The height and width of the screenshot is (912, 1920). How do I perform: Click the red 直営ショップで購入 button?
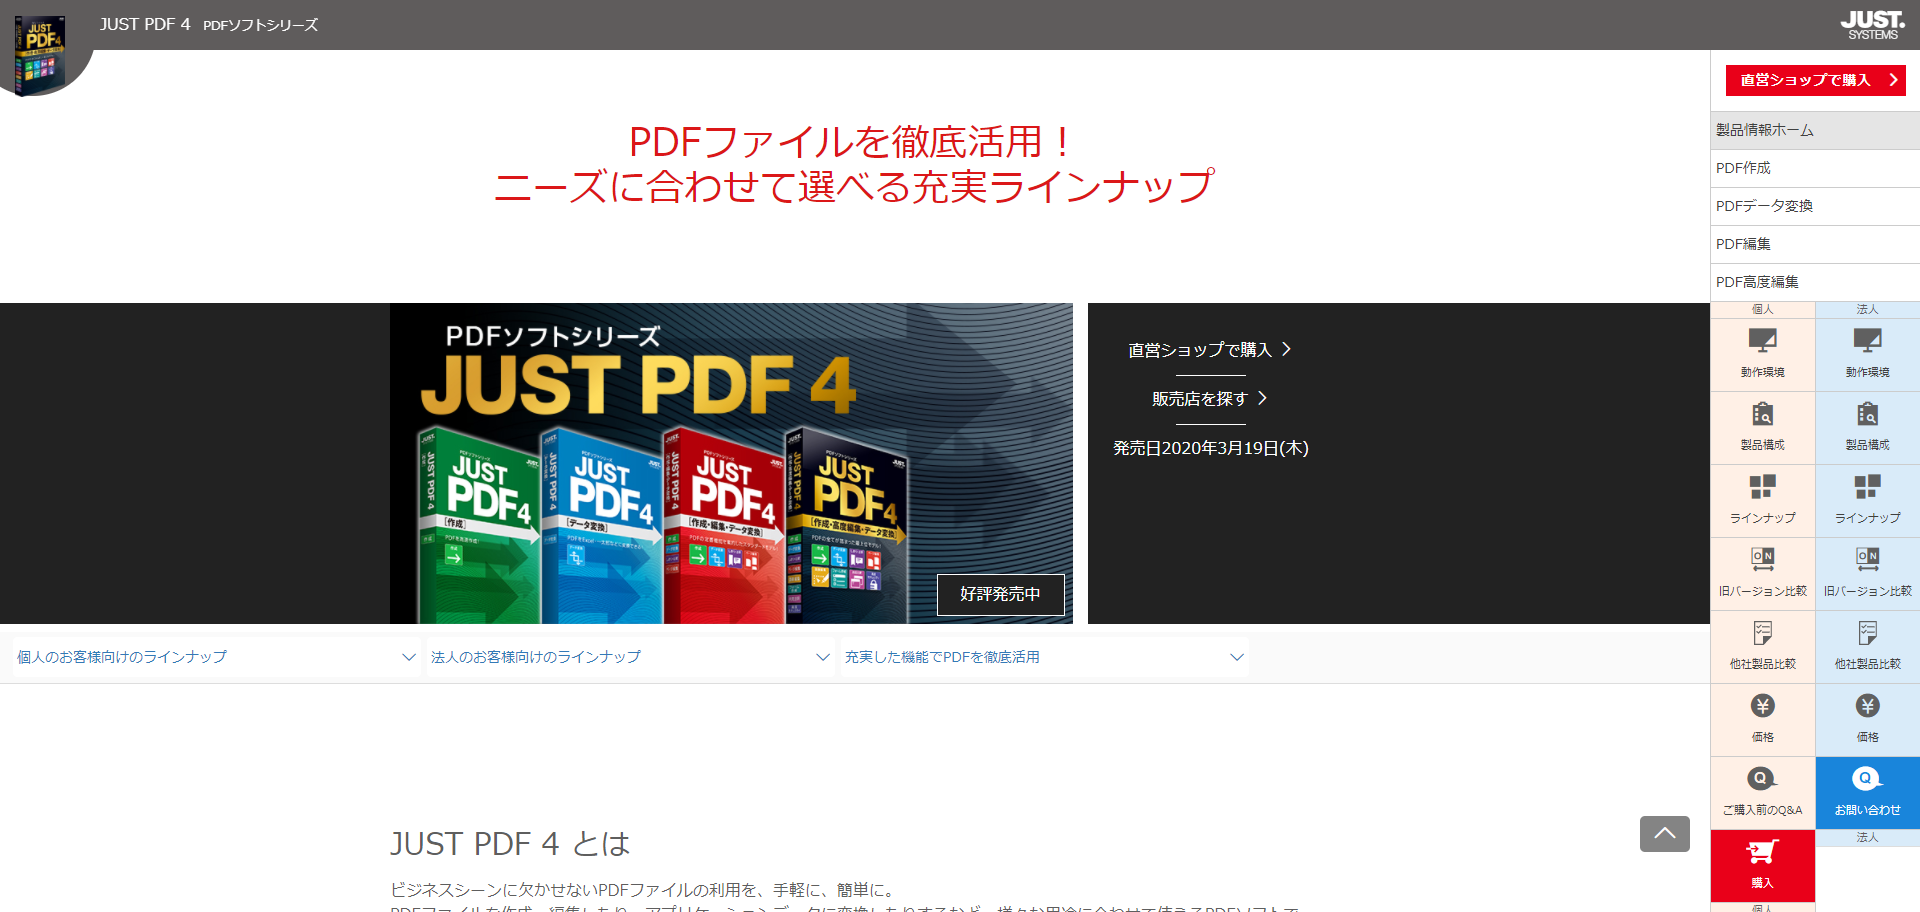[1815, 80]
